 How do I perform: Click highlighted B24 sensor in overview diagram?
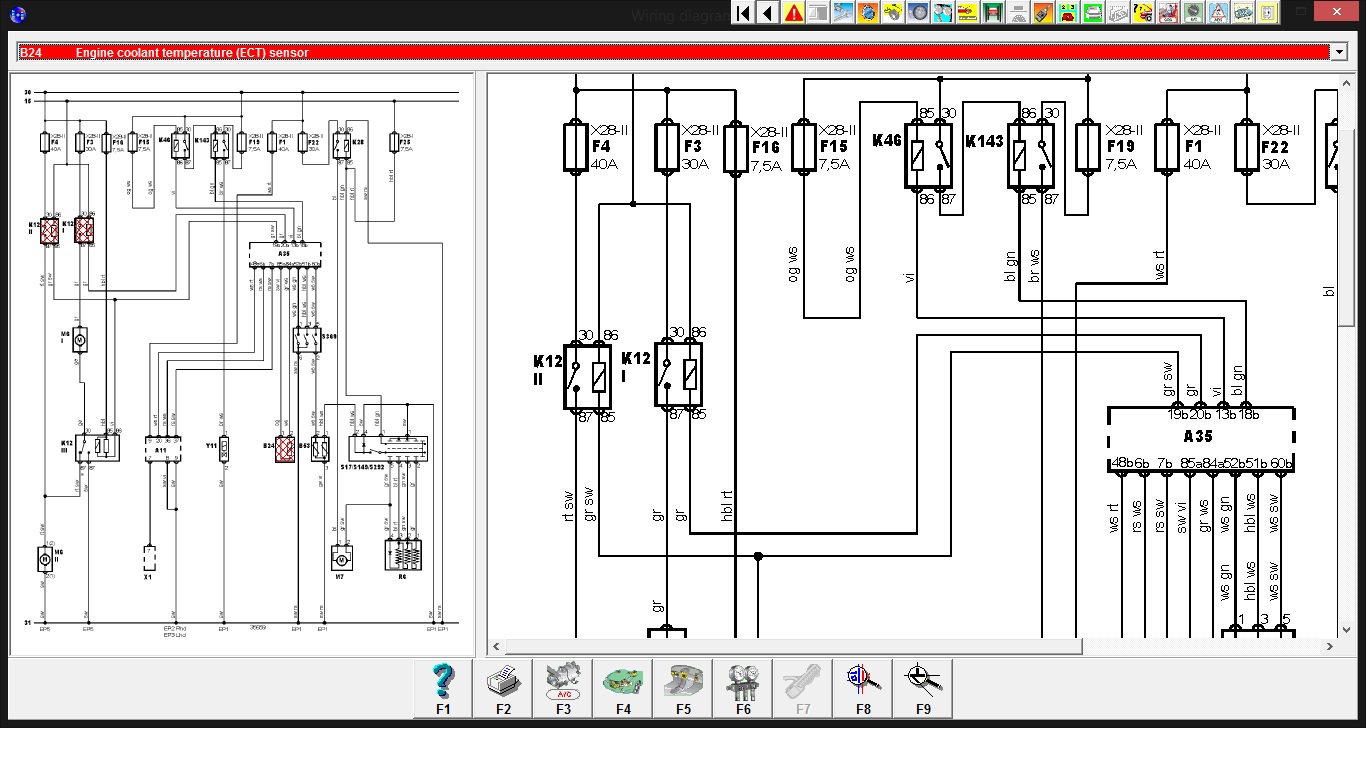tap(285, 449)
